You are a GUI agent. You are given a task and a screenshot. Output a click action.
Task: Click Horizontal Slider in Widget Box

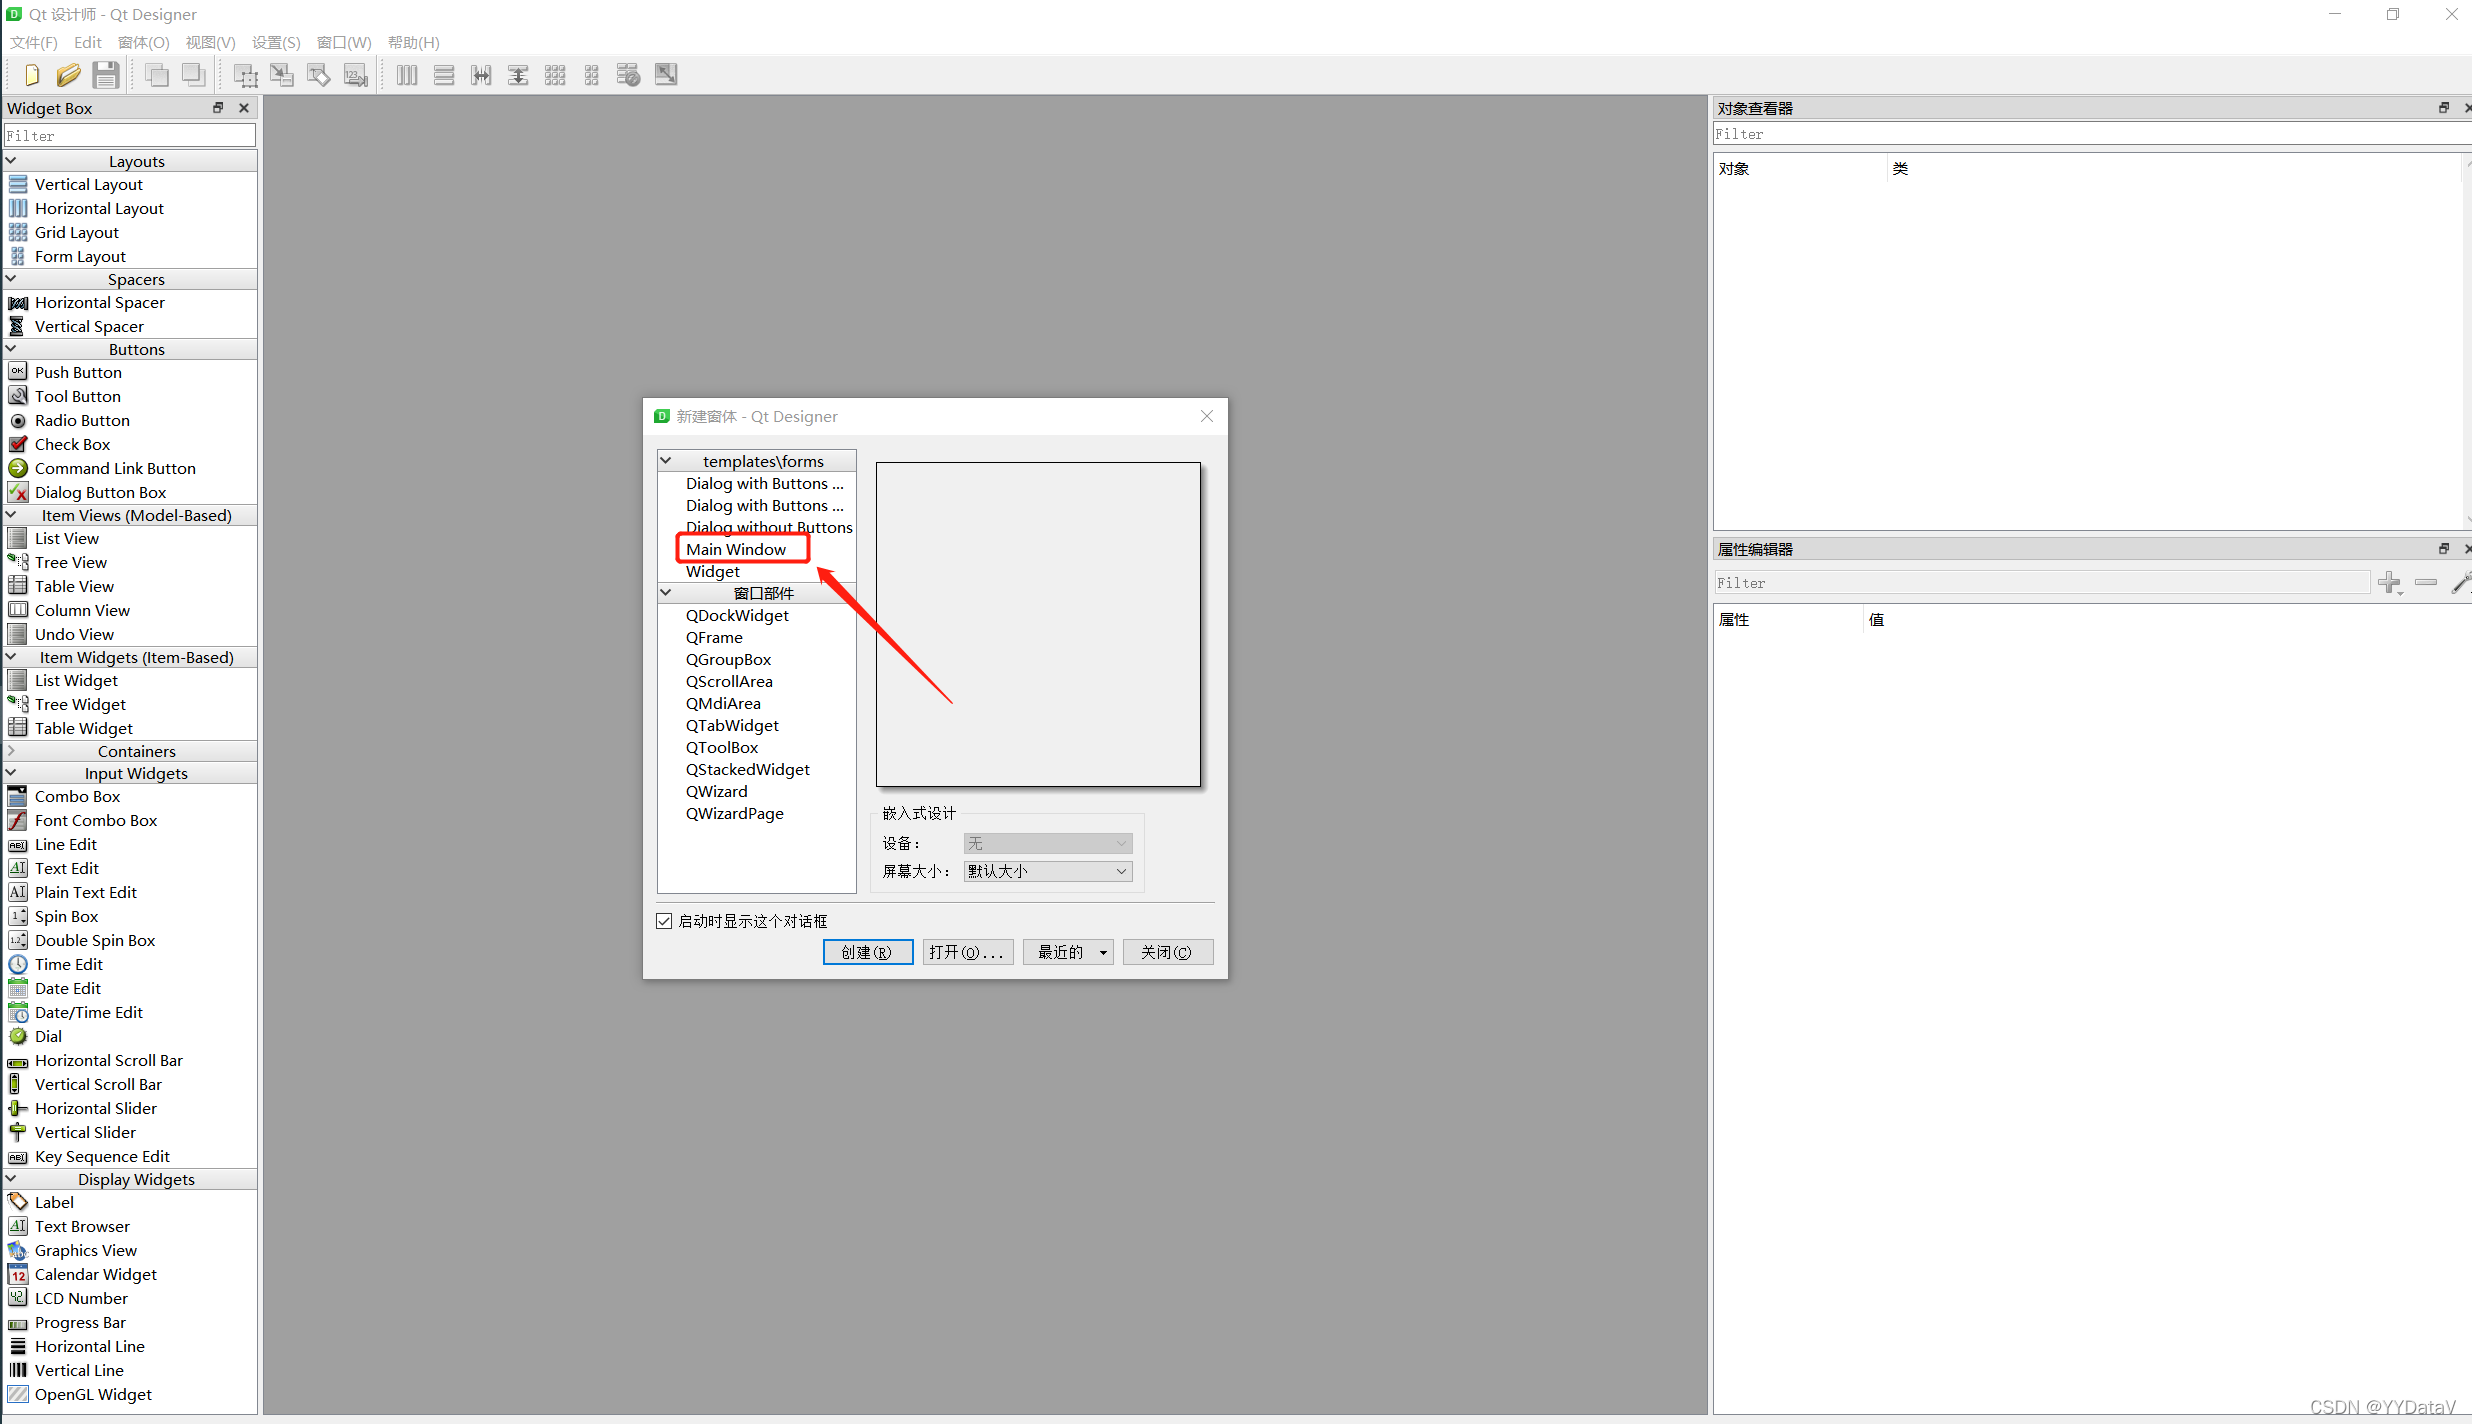(96, 1108)
